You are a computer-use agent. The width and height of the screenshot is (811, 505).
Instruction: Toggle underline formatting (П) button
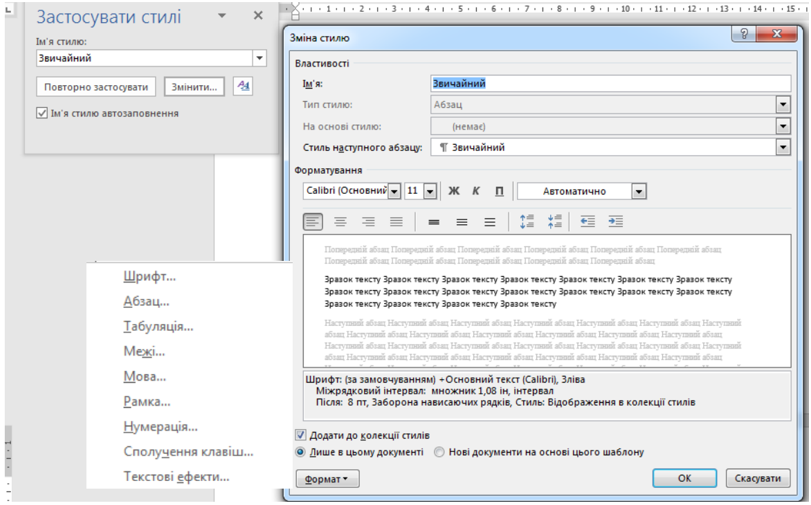point(500,191)
